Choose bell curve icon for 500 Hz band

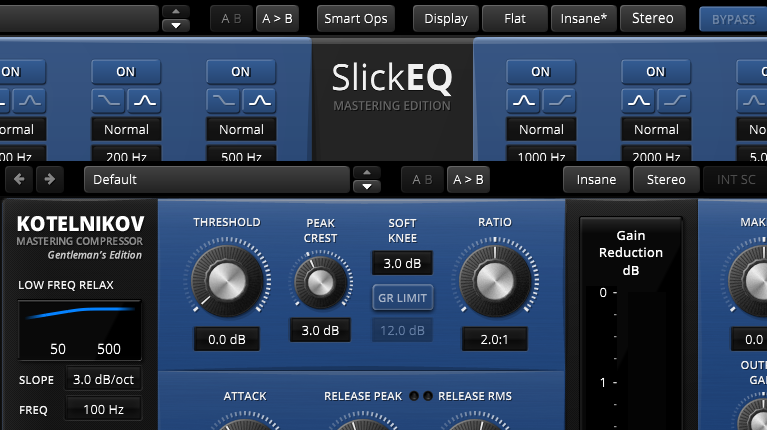click(x=260, y=100)
